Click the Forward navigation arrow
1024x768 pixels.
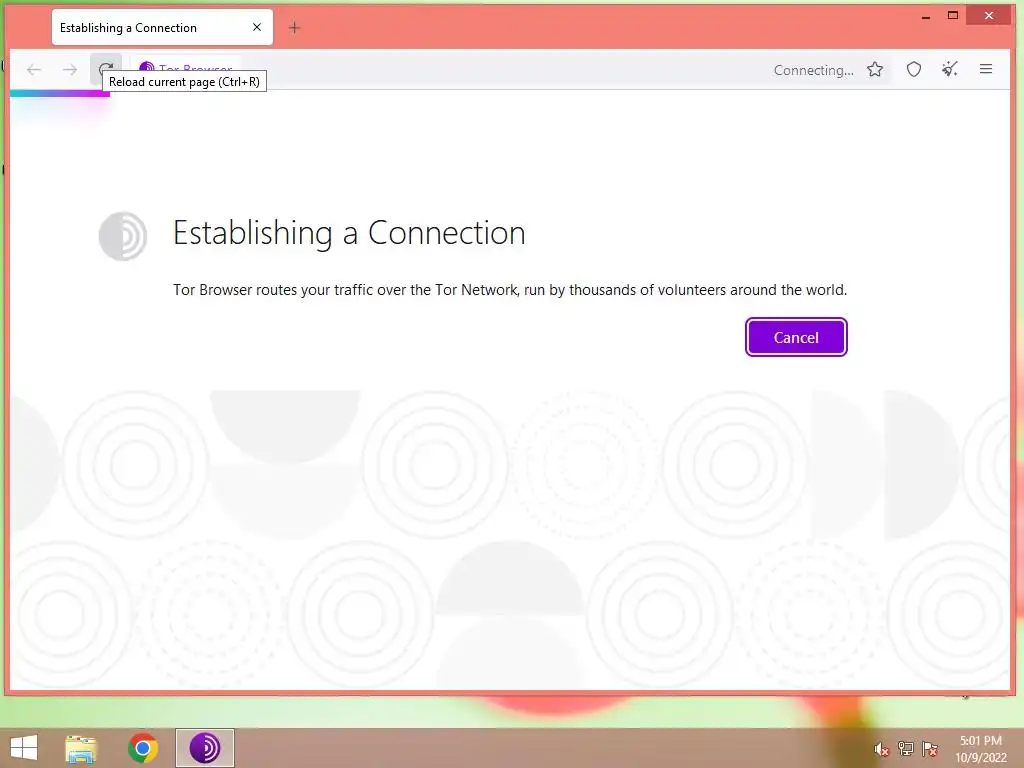(70, 70)
